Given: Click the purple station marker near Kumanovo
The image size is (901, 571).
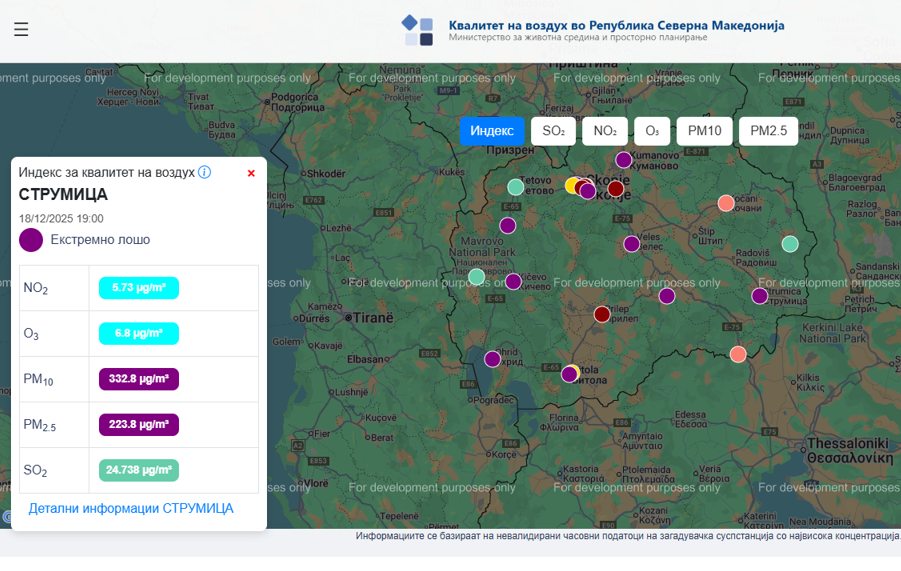Looking at the screenshot, I should [624, 160].
